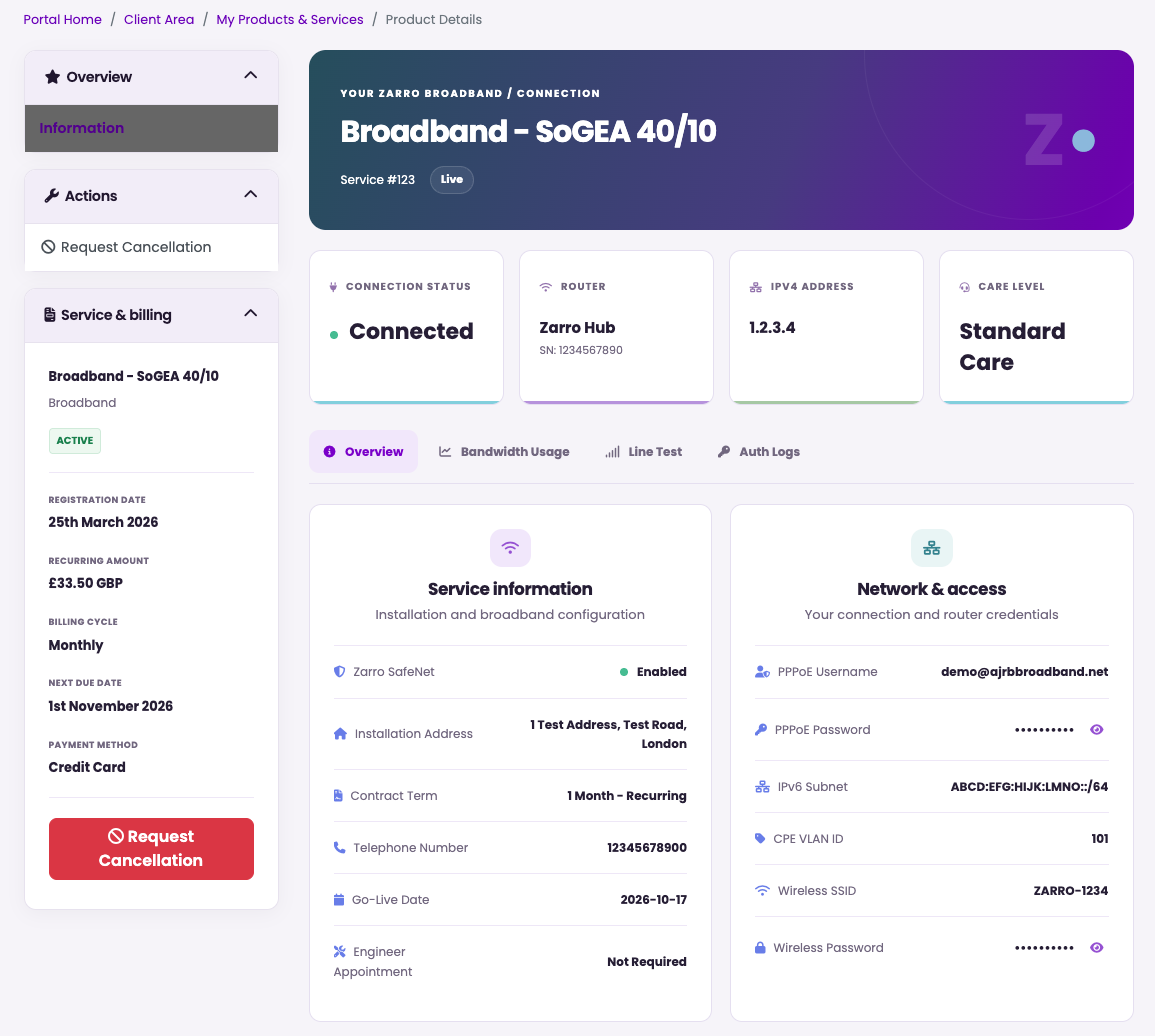Click the star icon beside Overview

pos(52,77)
